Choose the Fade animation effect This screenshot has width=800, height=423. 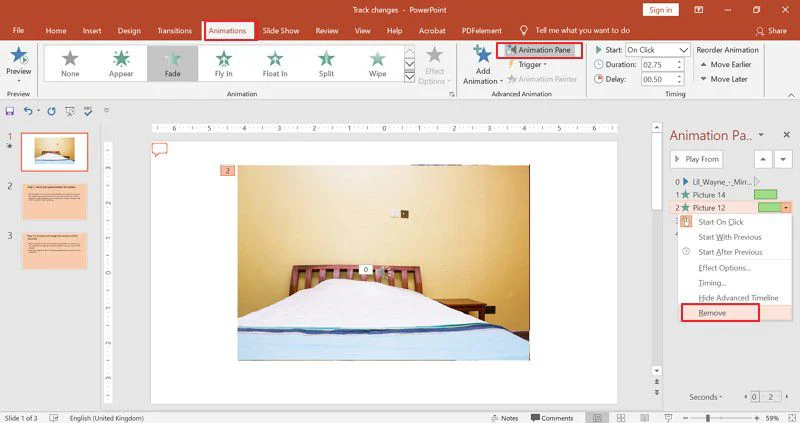tap(172, 64)
